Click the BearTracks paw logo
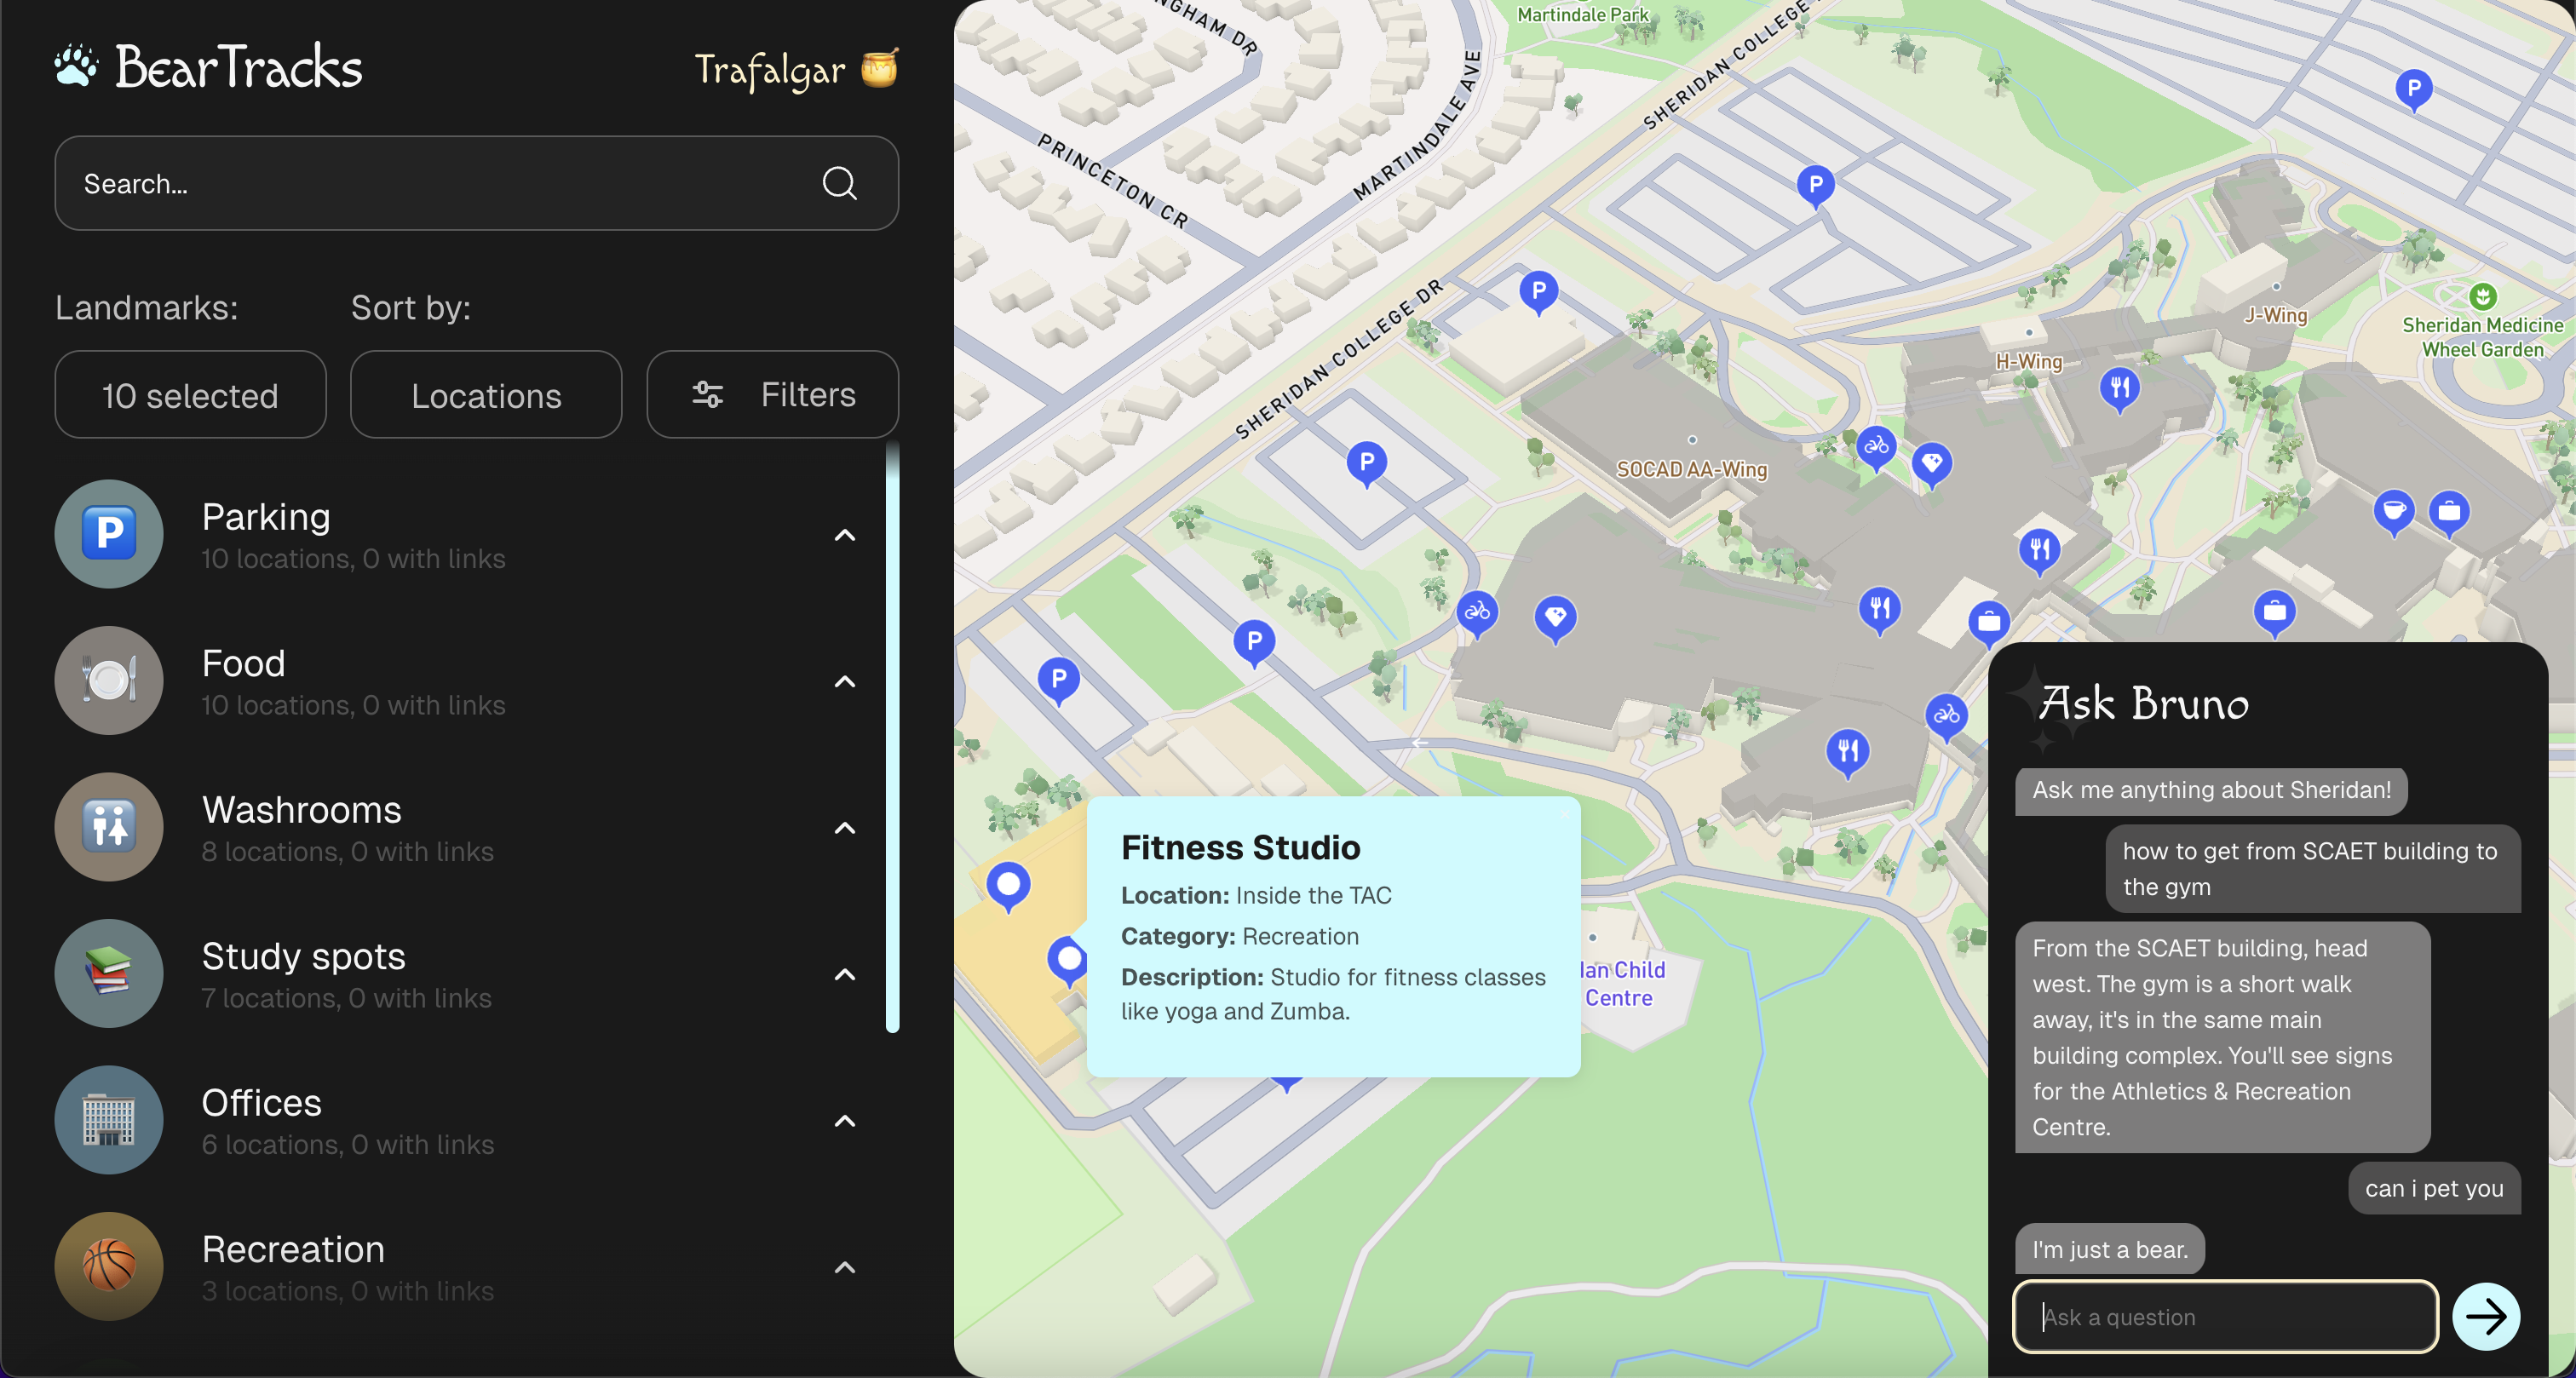This screenshot has width=2576, height=1378. pos(76,66)
